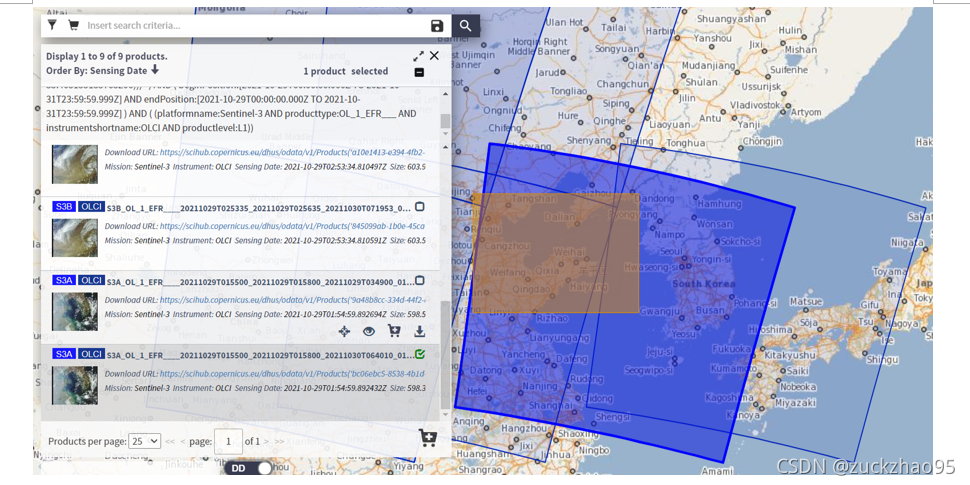Download the S3A 034900 product
This screenshot has height=485, width=970.
(x=419, y=332)
